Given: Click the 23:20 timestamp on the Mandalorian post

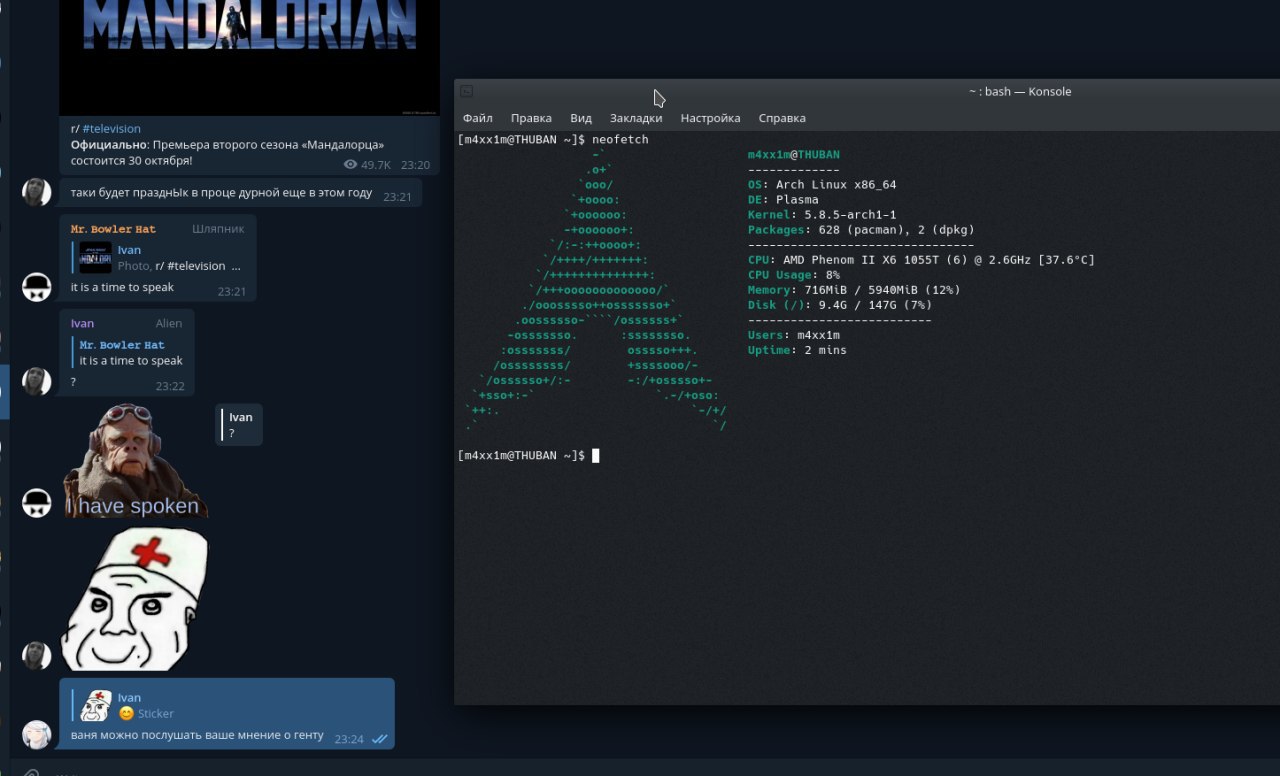Looking at the screenshot, I should click(x=415, y=165).
